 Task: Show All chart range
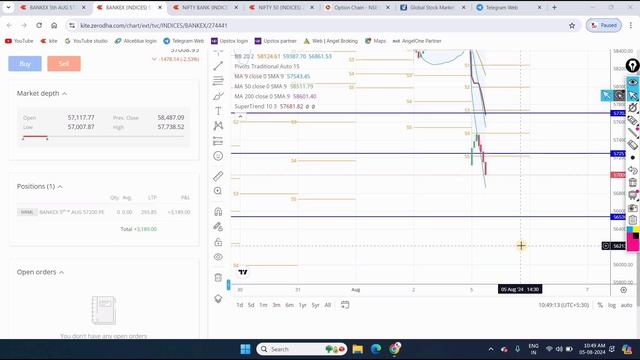[328, 305]
